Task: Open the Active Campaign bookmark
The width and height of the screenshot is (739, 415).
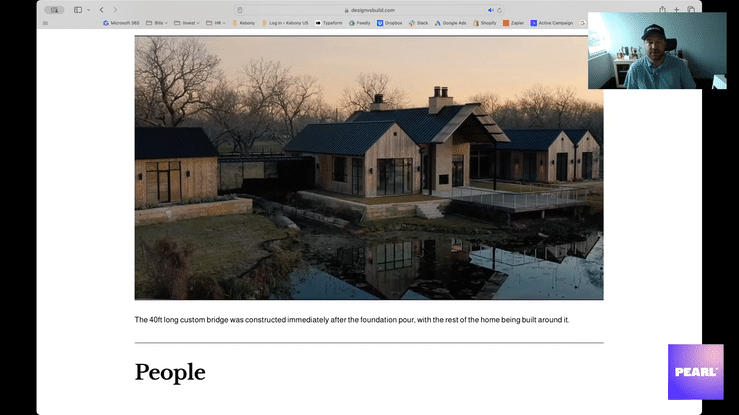Action: pos(551,23)
